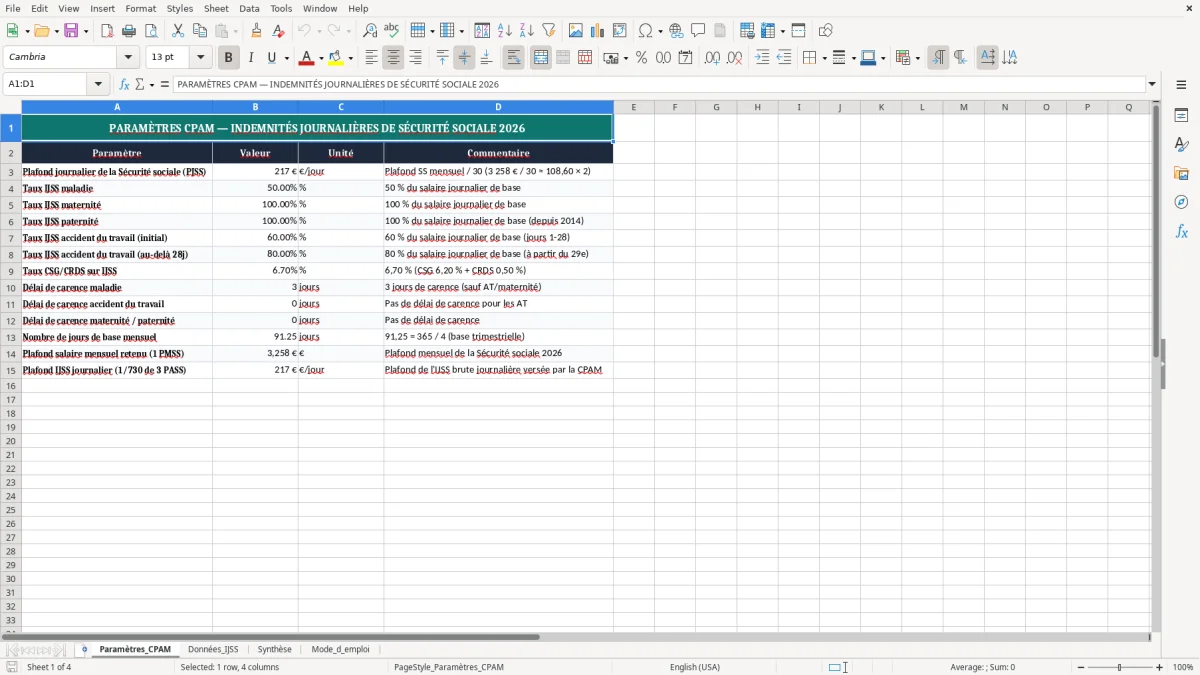This screenshot has height=675, width=1200.
Task: Apply the yellow background color swatch
Action: (x=337, y=58)
